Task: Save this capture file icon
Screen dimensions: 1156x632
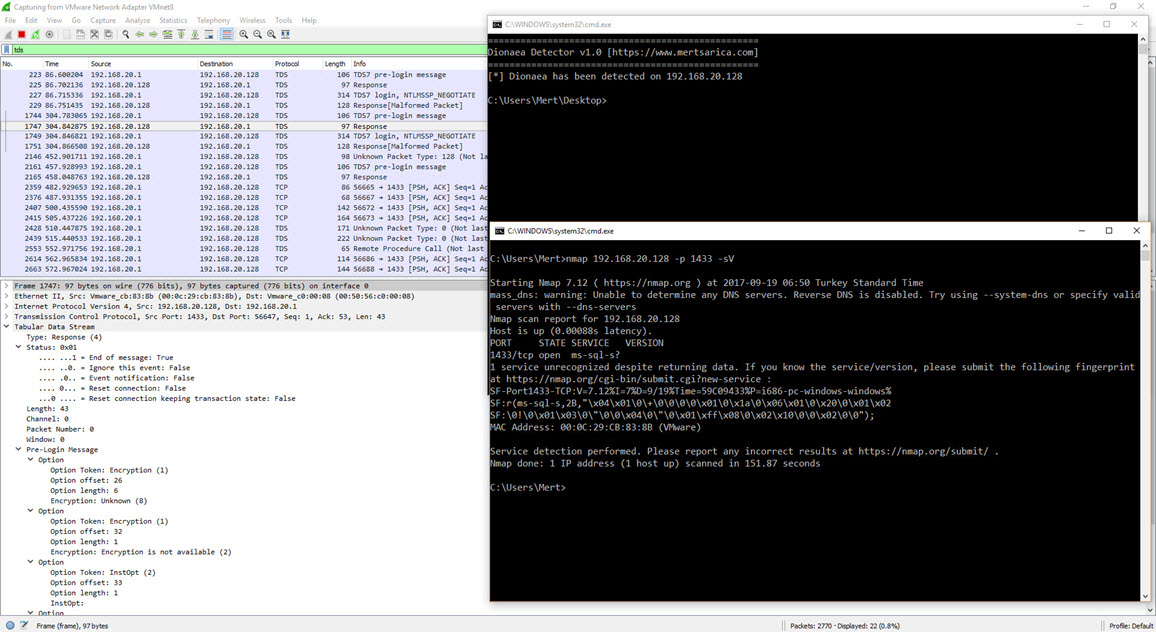Action: point(80,35)
